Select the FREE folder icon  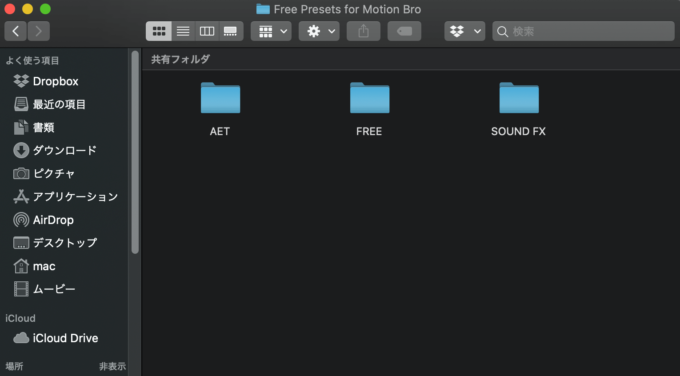pyautogui.click(x=369, y=98)
